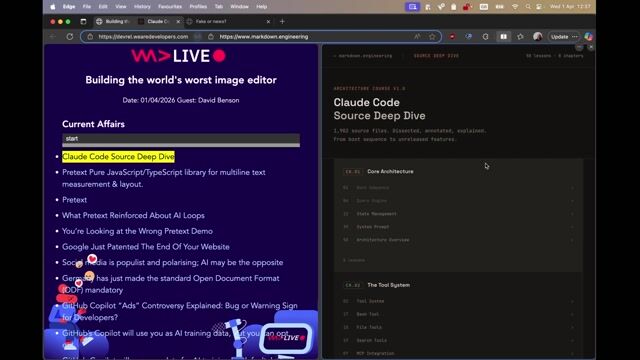Open split pane more options icon

(579, 47)
